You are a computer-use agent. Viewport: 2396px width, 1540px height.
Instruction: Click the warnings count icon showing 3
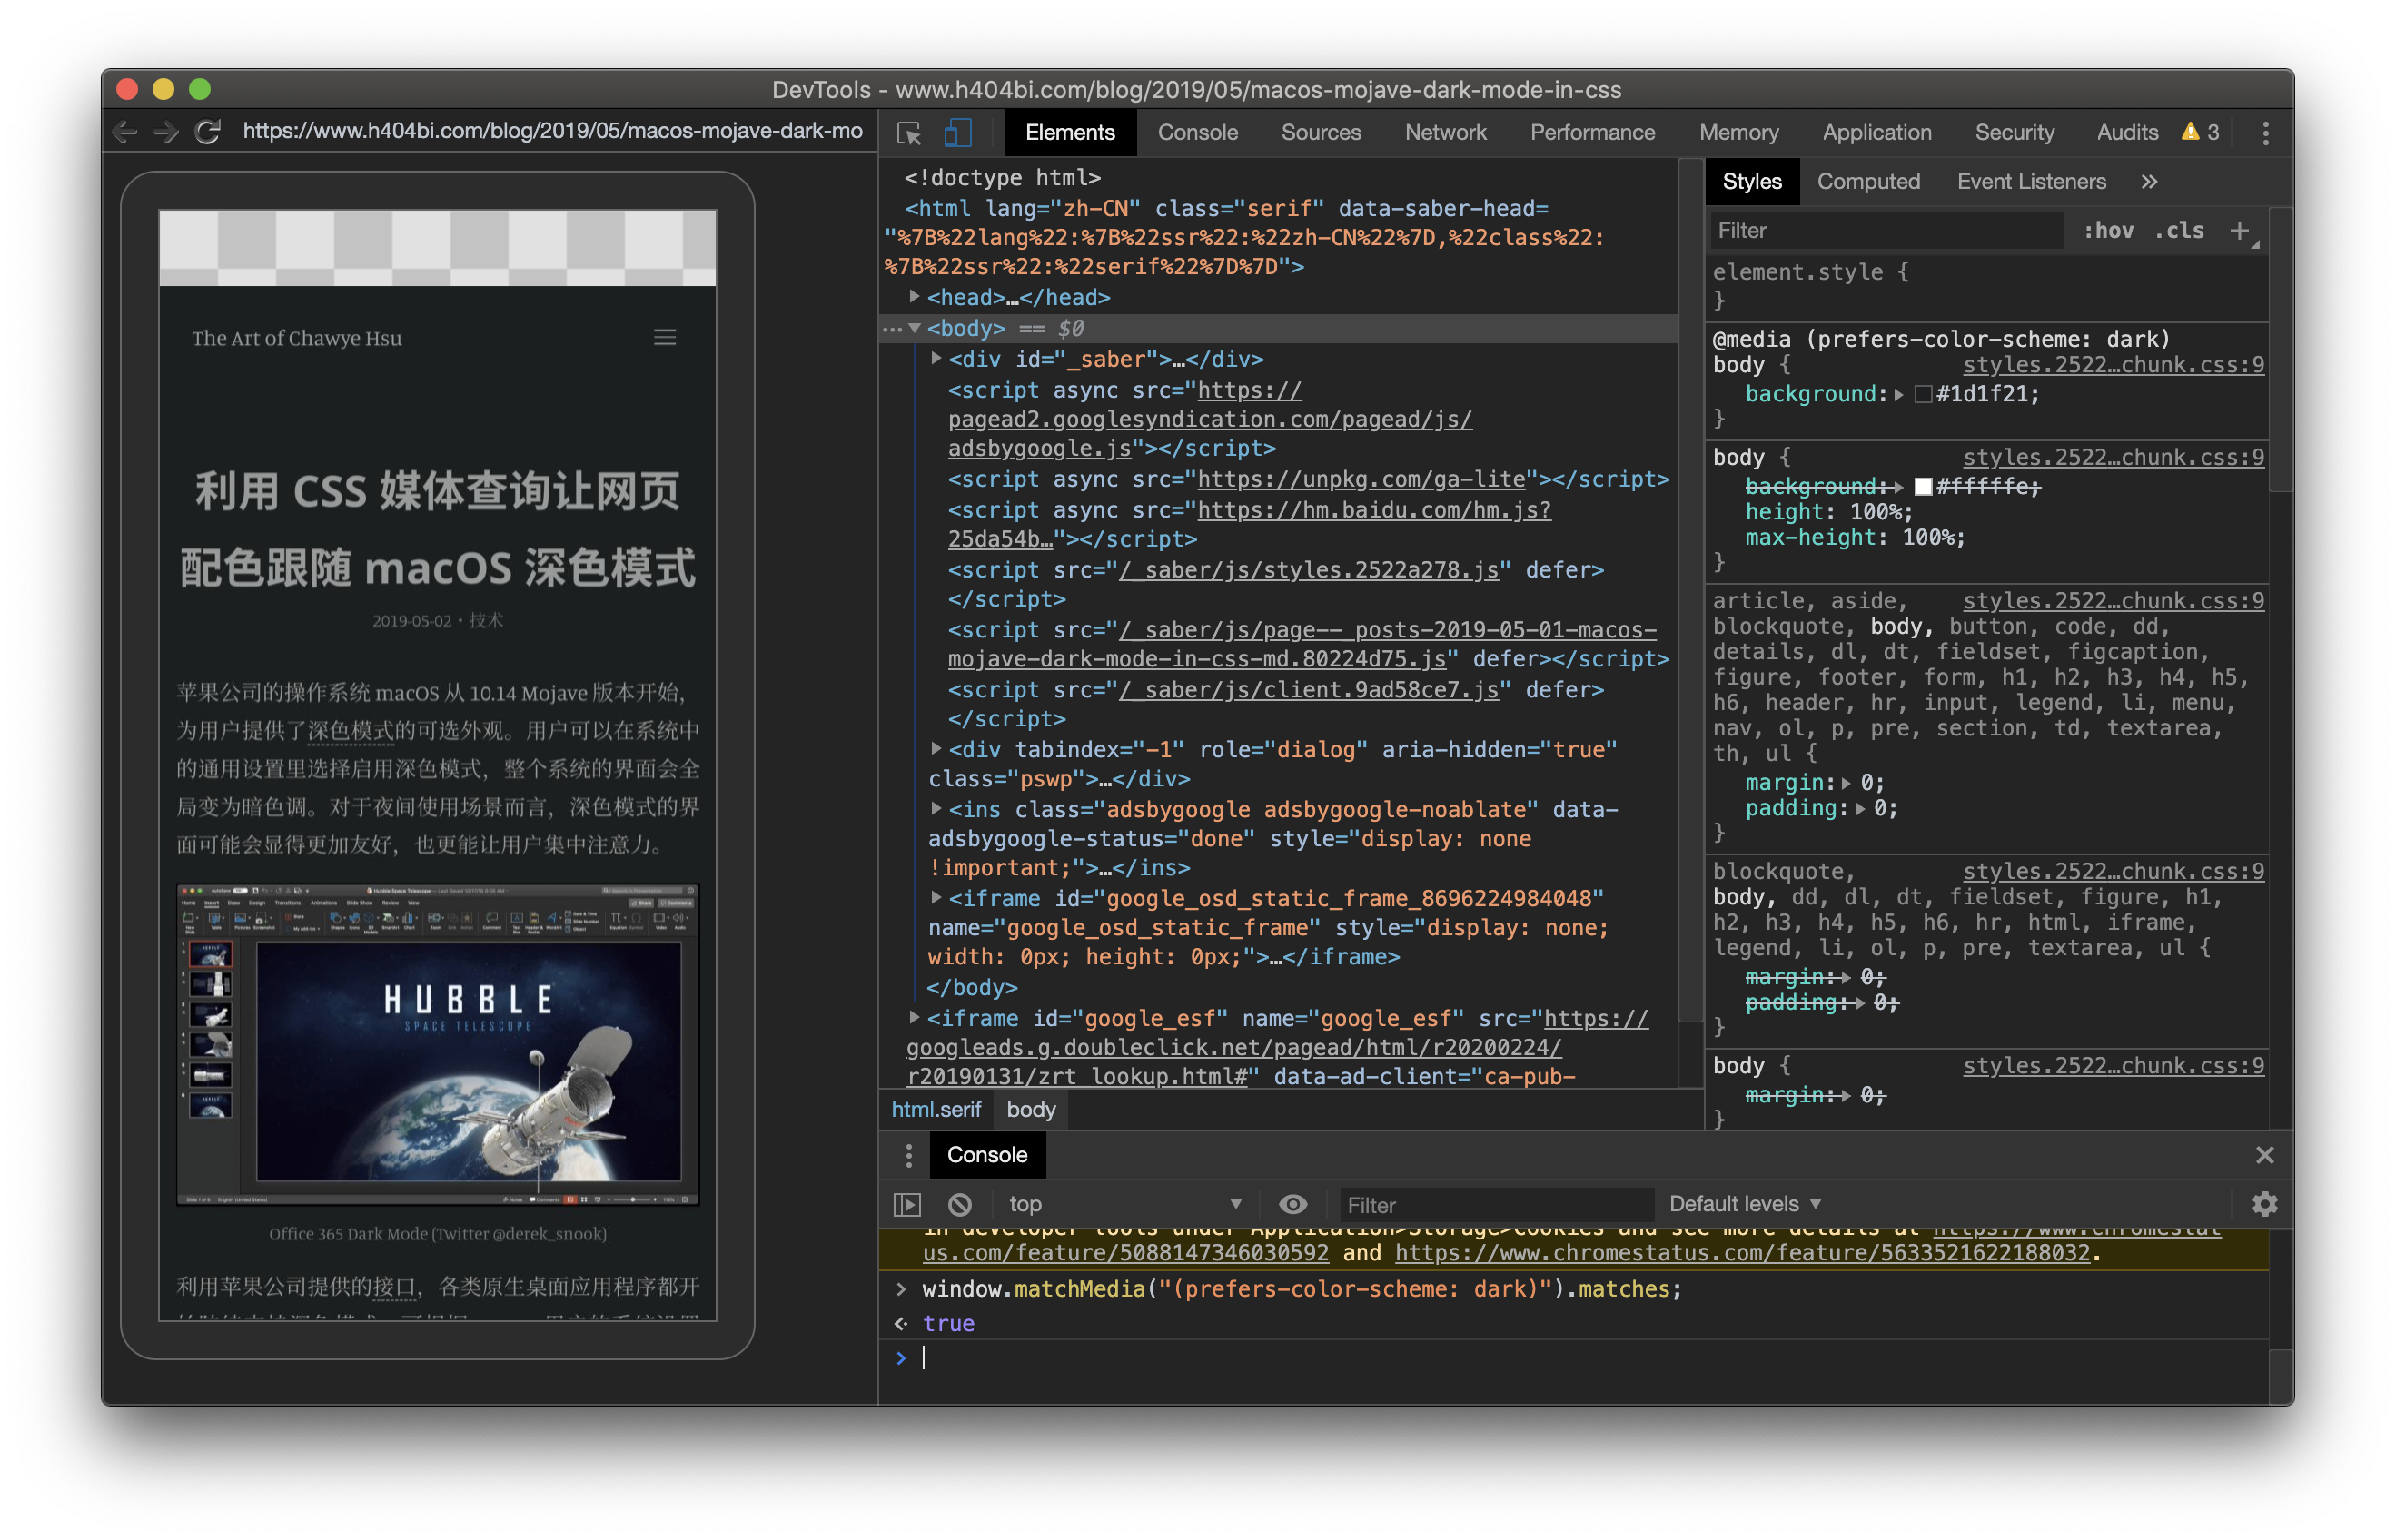tap(2199, 132)
